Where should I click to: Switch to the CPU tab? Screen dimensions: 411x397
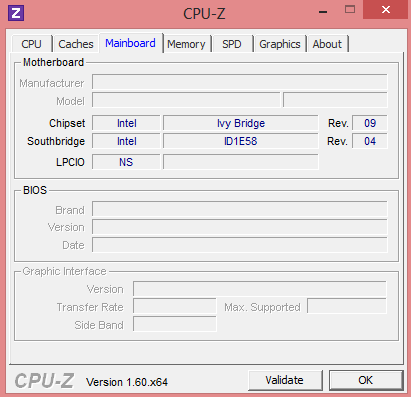pyautogui.click(x=32, y=44)
